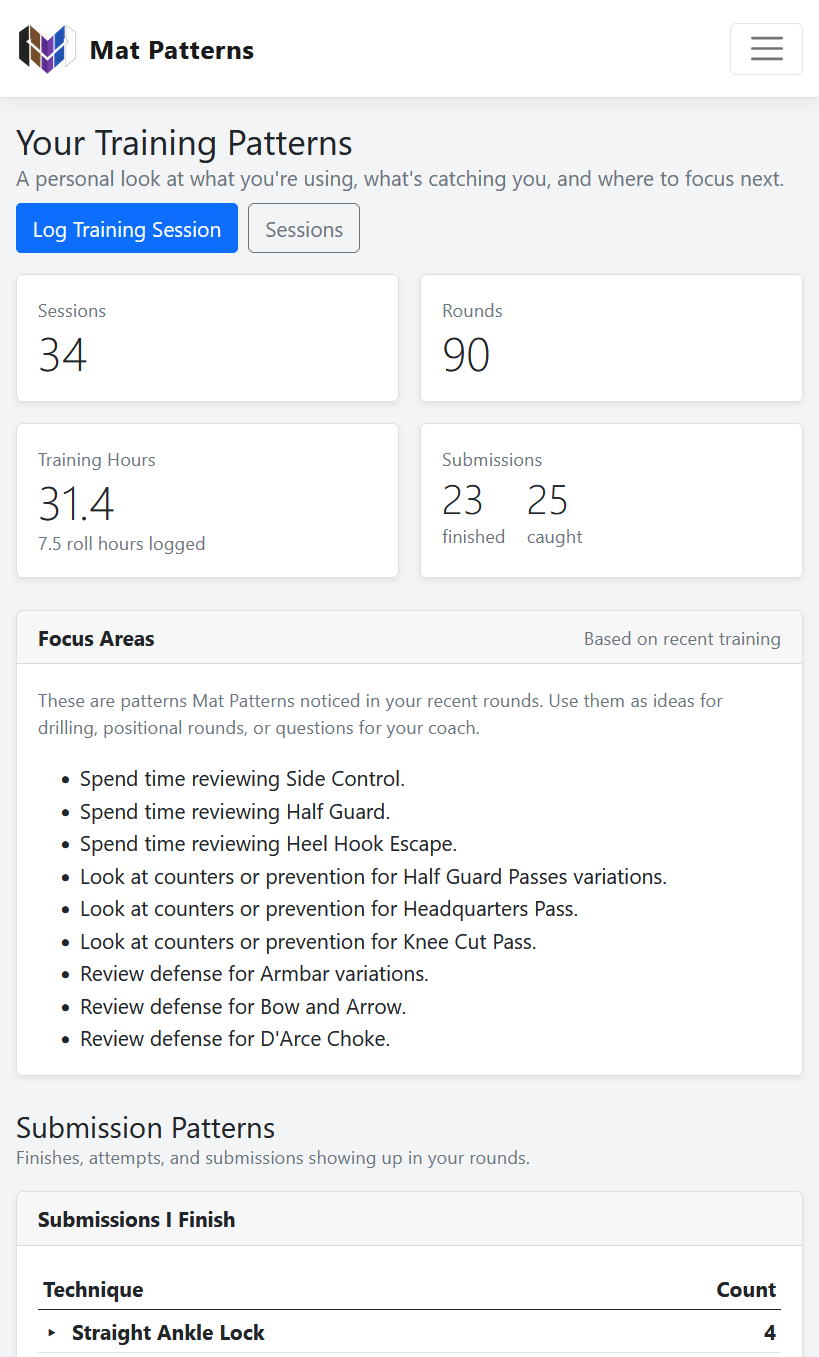The image size is (819, 1357).
Task: Click the Count column header
Action: point(746,1289)
